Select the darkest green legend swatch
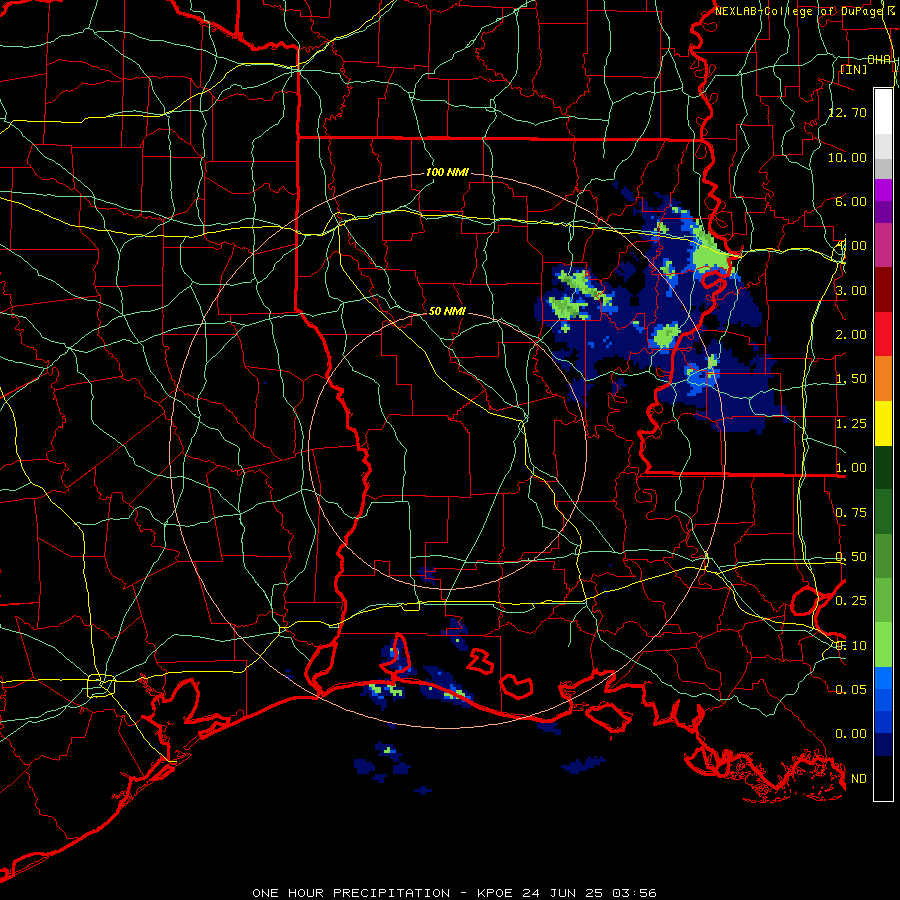900x900 pixels. (883, 468)
